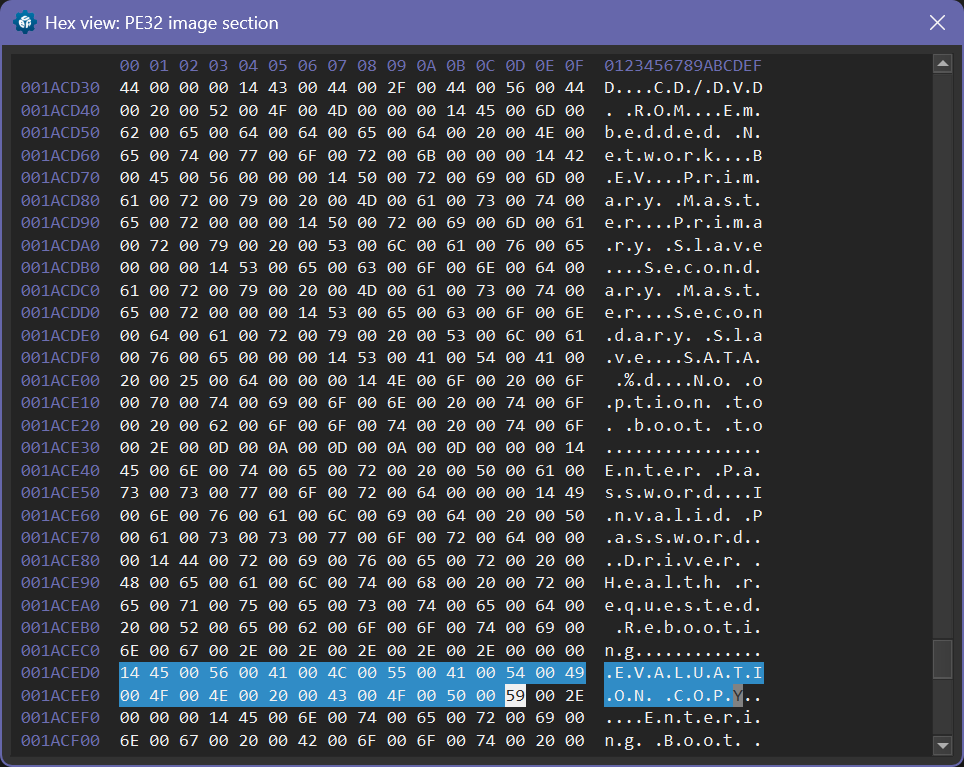Click ASCII text 'H.e.a.l.t.h. .r.'

point(684,582)
